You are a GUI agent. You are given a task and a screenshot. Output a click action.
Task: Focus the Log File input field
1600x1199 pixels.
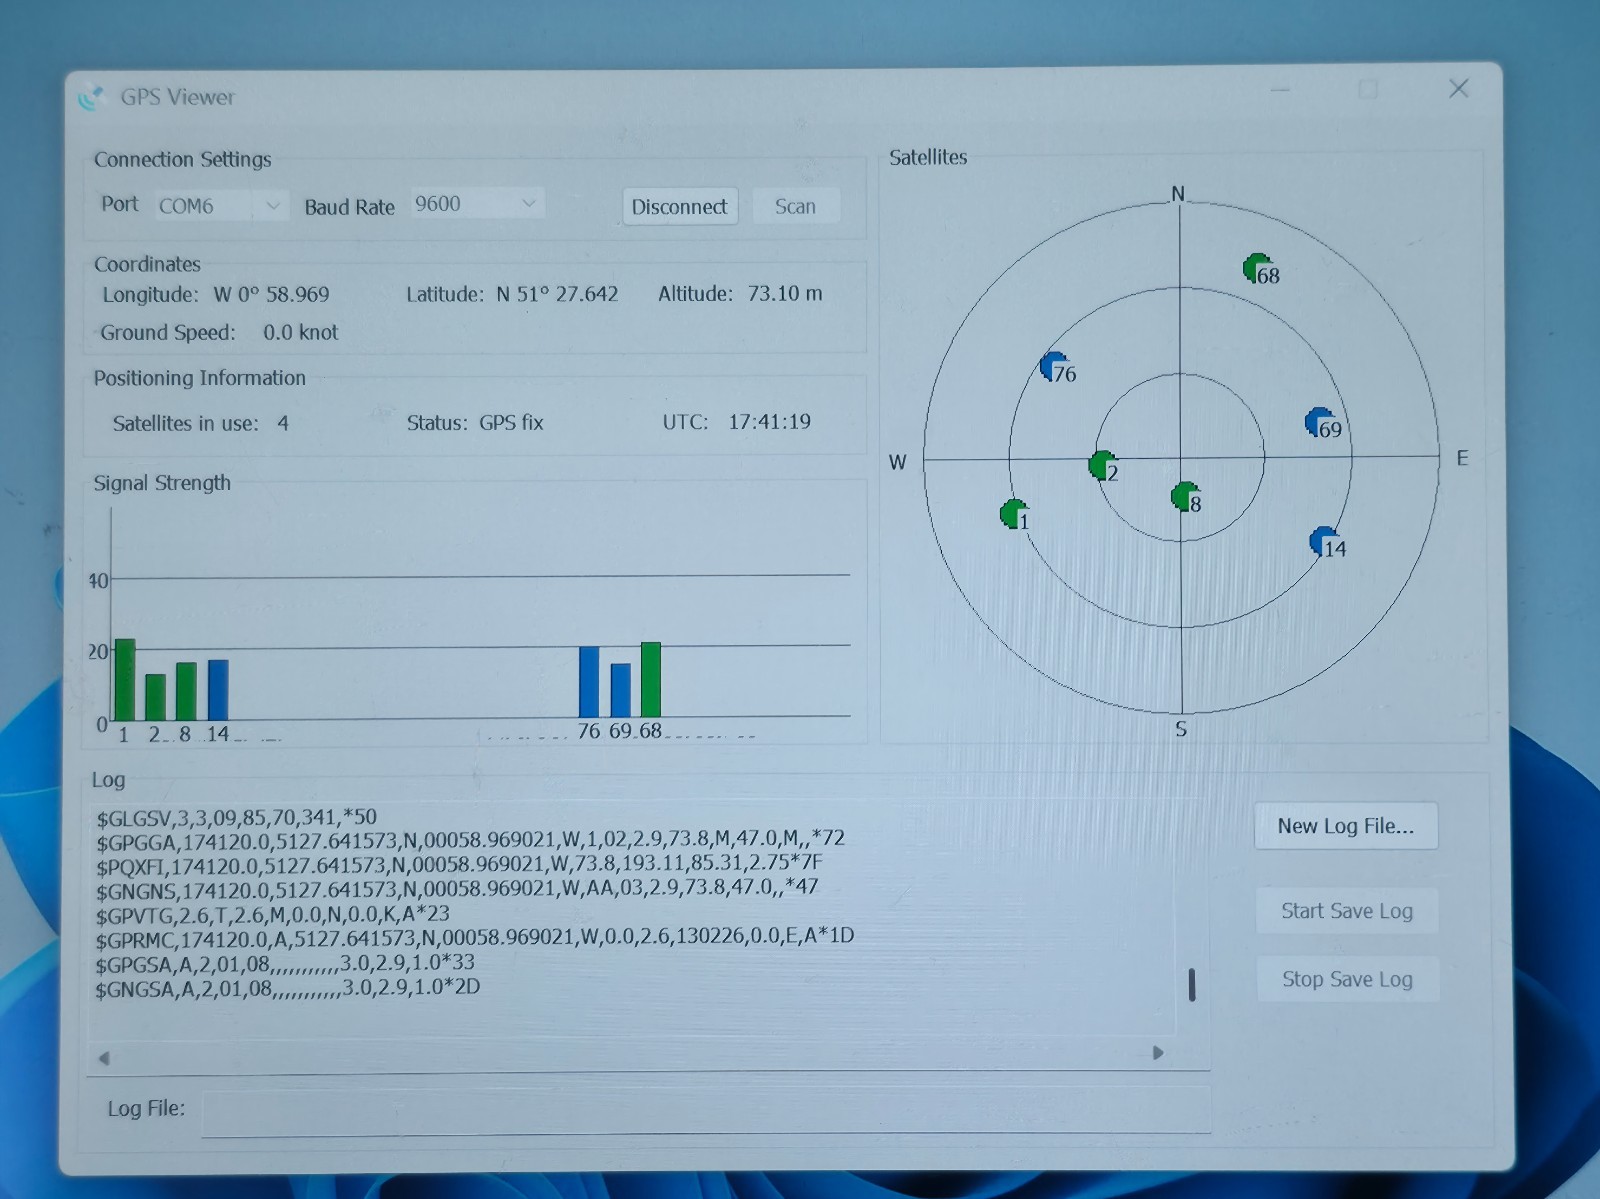coord(706,1111)
